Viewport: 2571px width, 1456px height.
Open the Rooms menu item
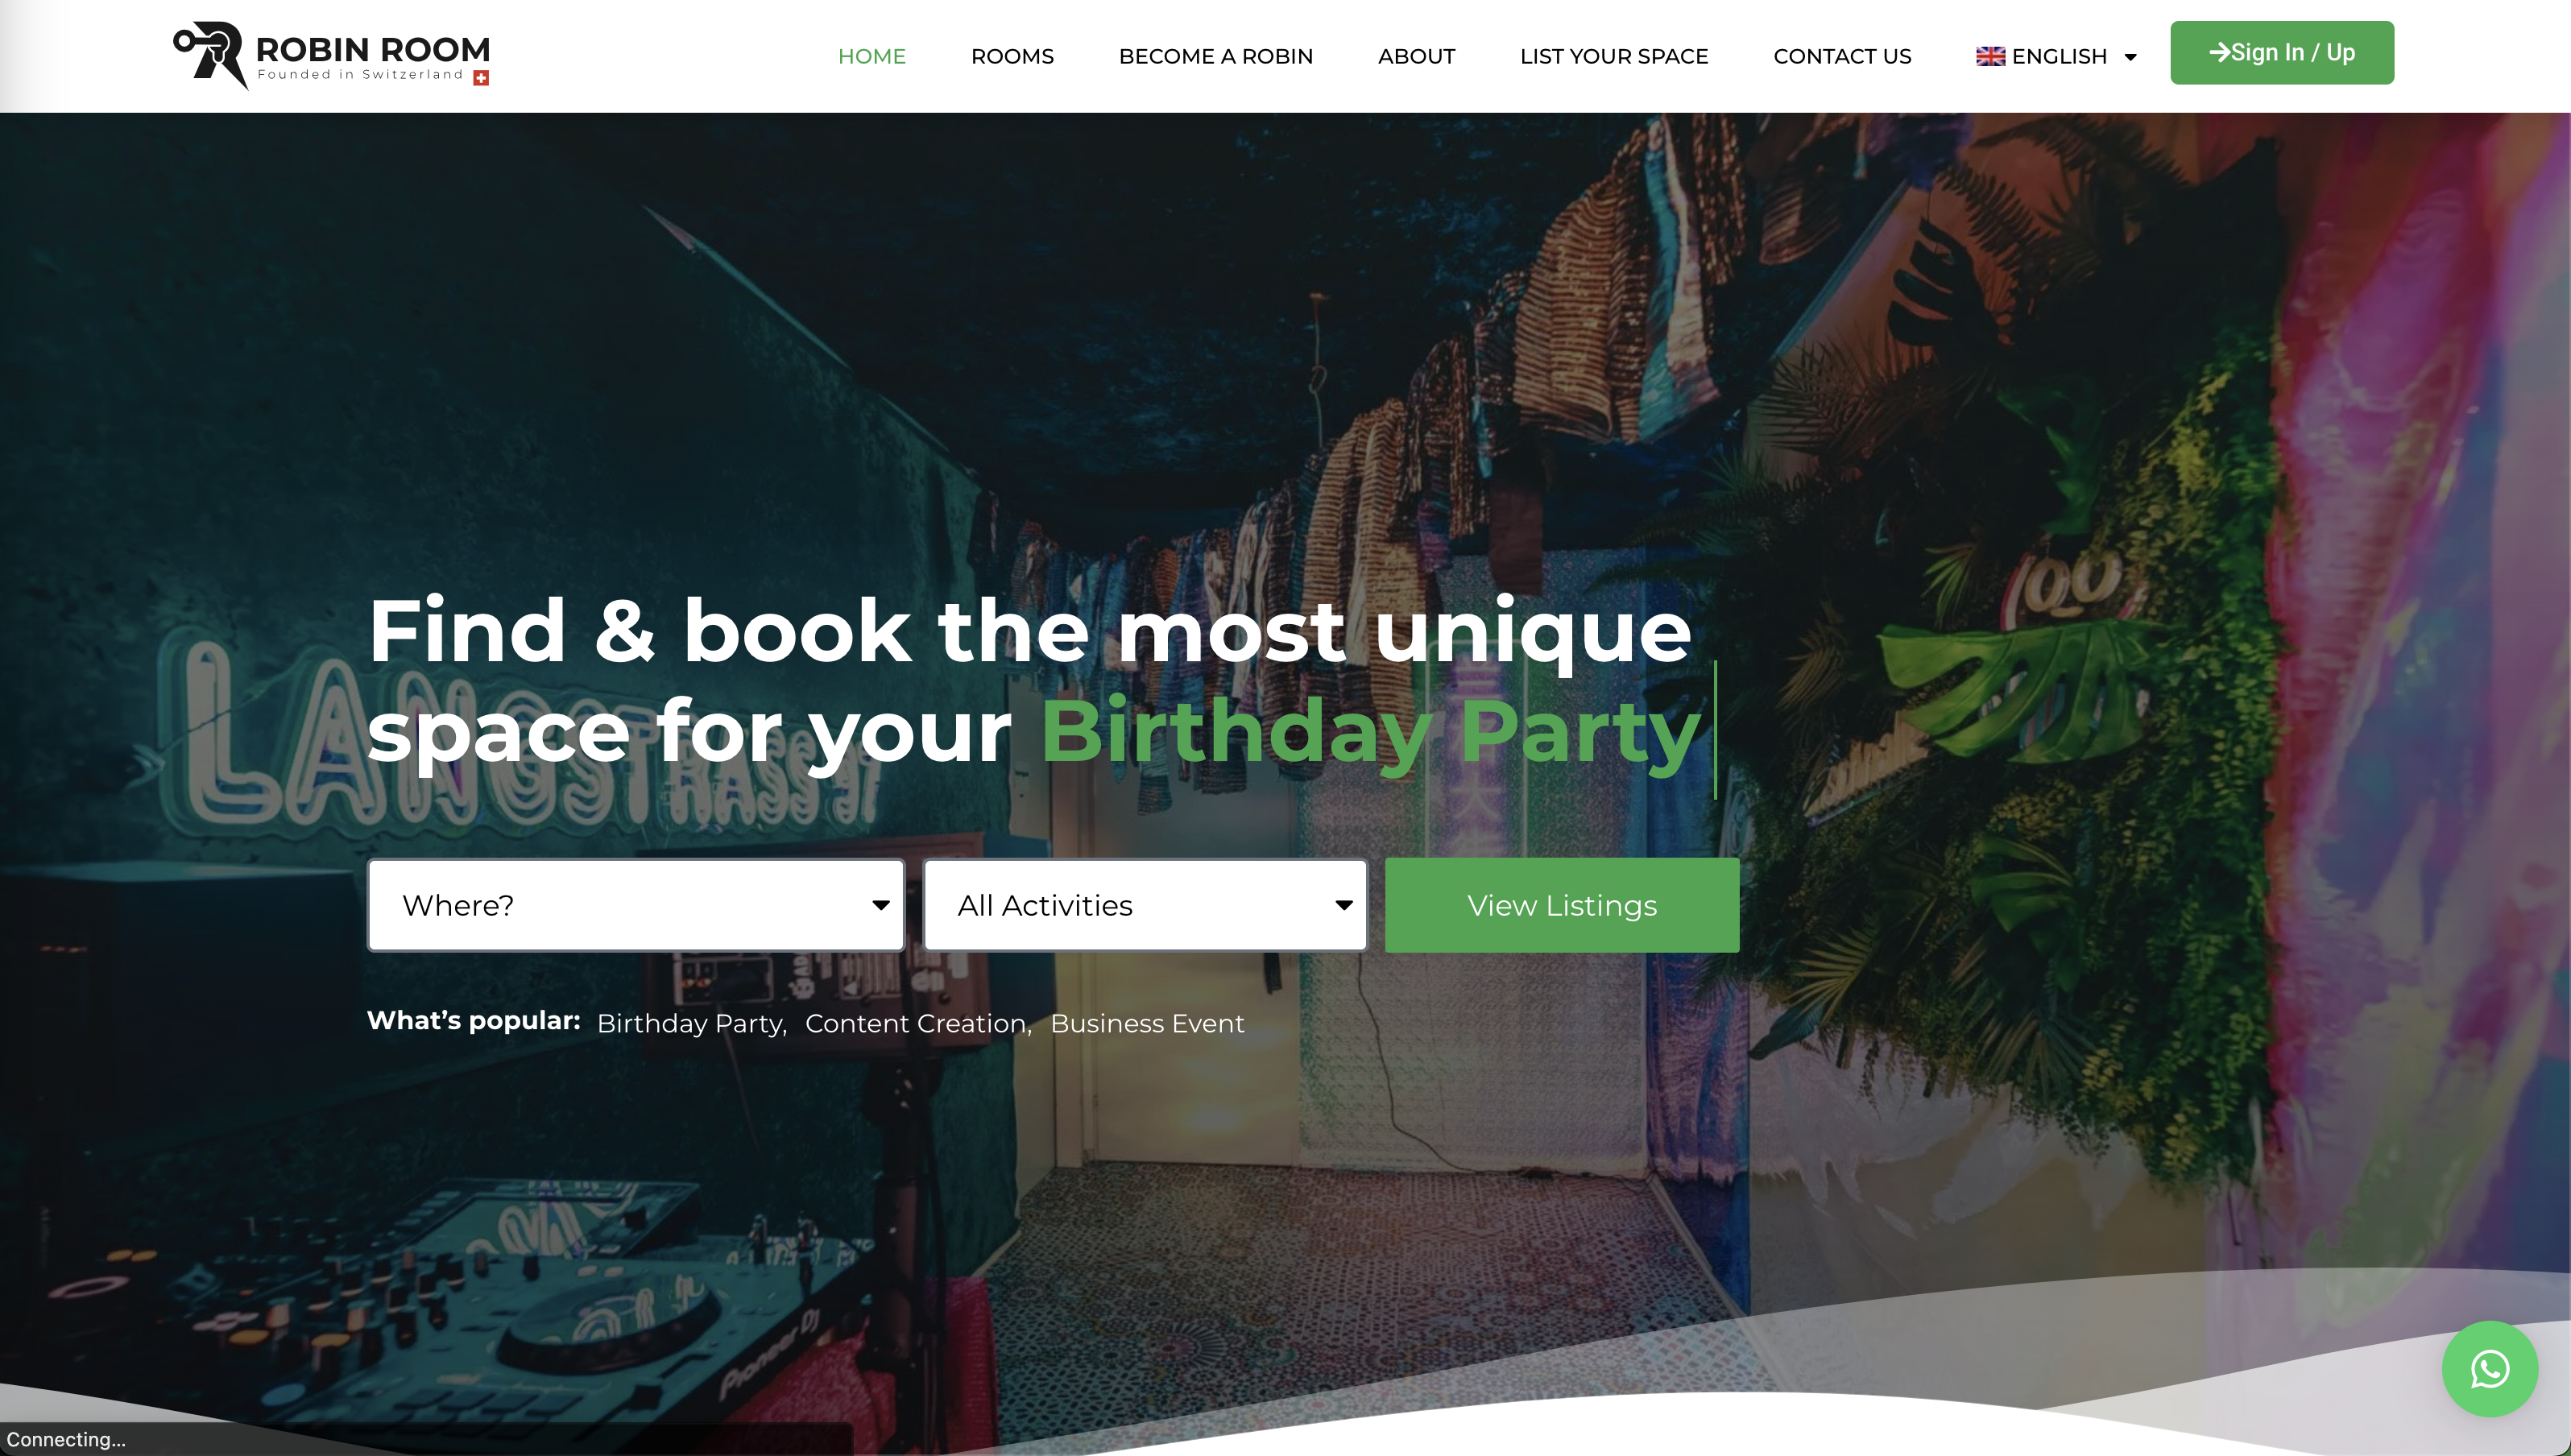[1012, 56]
